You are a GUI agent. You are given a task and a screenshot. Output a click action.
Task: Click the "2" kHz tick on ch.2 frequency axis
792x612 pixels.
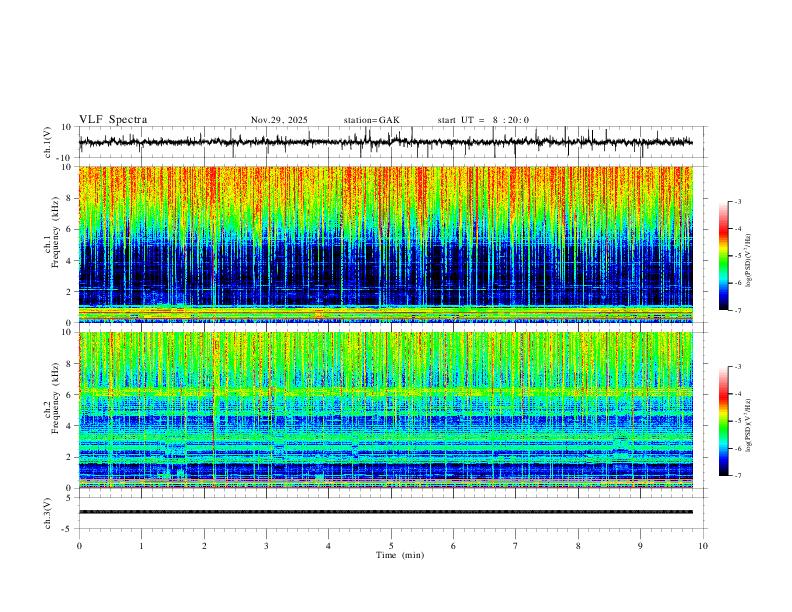(x=69, y=457)
